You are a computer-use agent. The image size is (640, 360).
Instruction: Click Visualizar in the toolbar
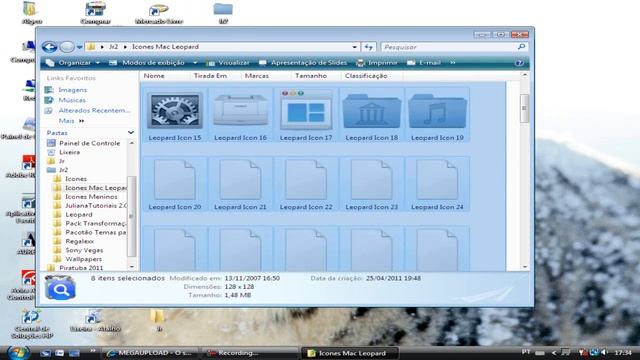(x=228, y=63)
